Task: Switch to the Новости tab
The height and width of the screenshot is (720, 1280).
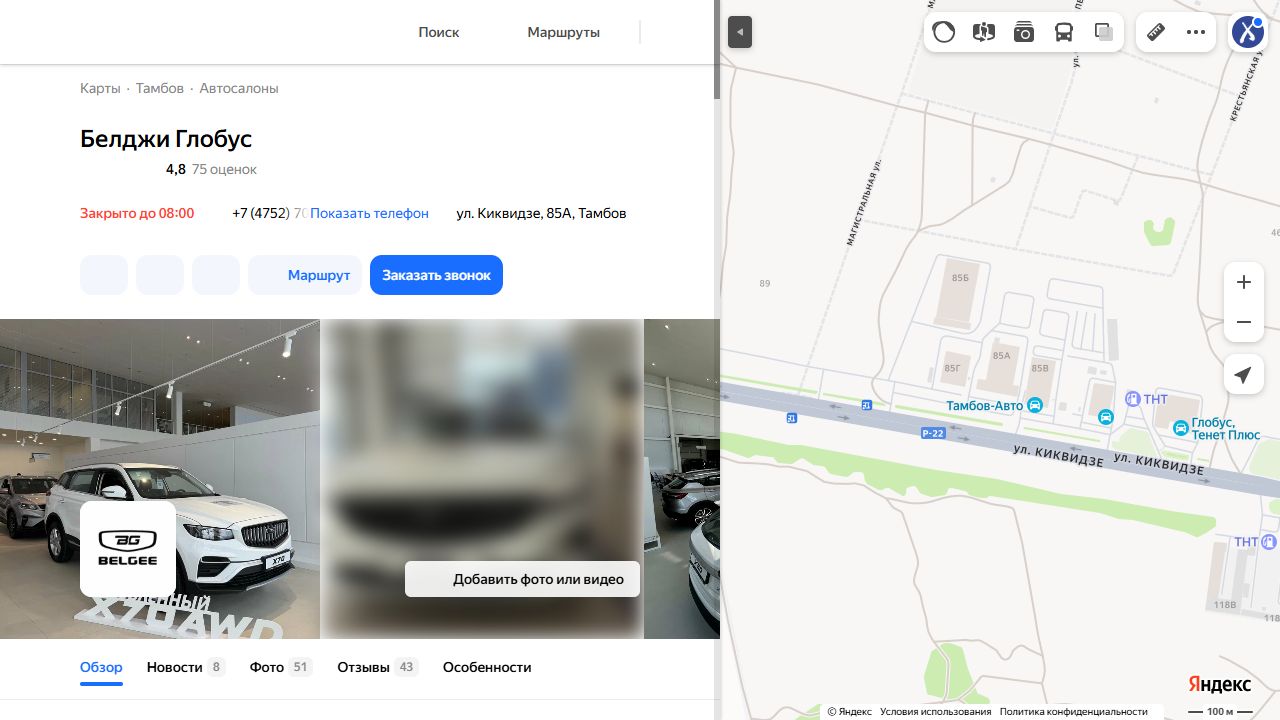Action: tap(186, 667)
